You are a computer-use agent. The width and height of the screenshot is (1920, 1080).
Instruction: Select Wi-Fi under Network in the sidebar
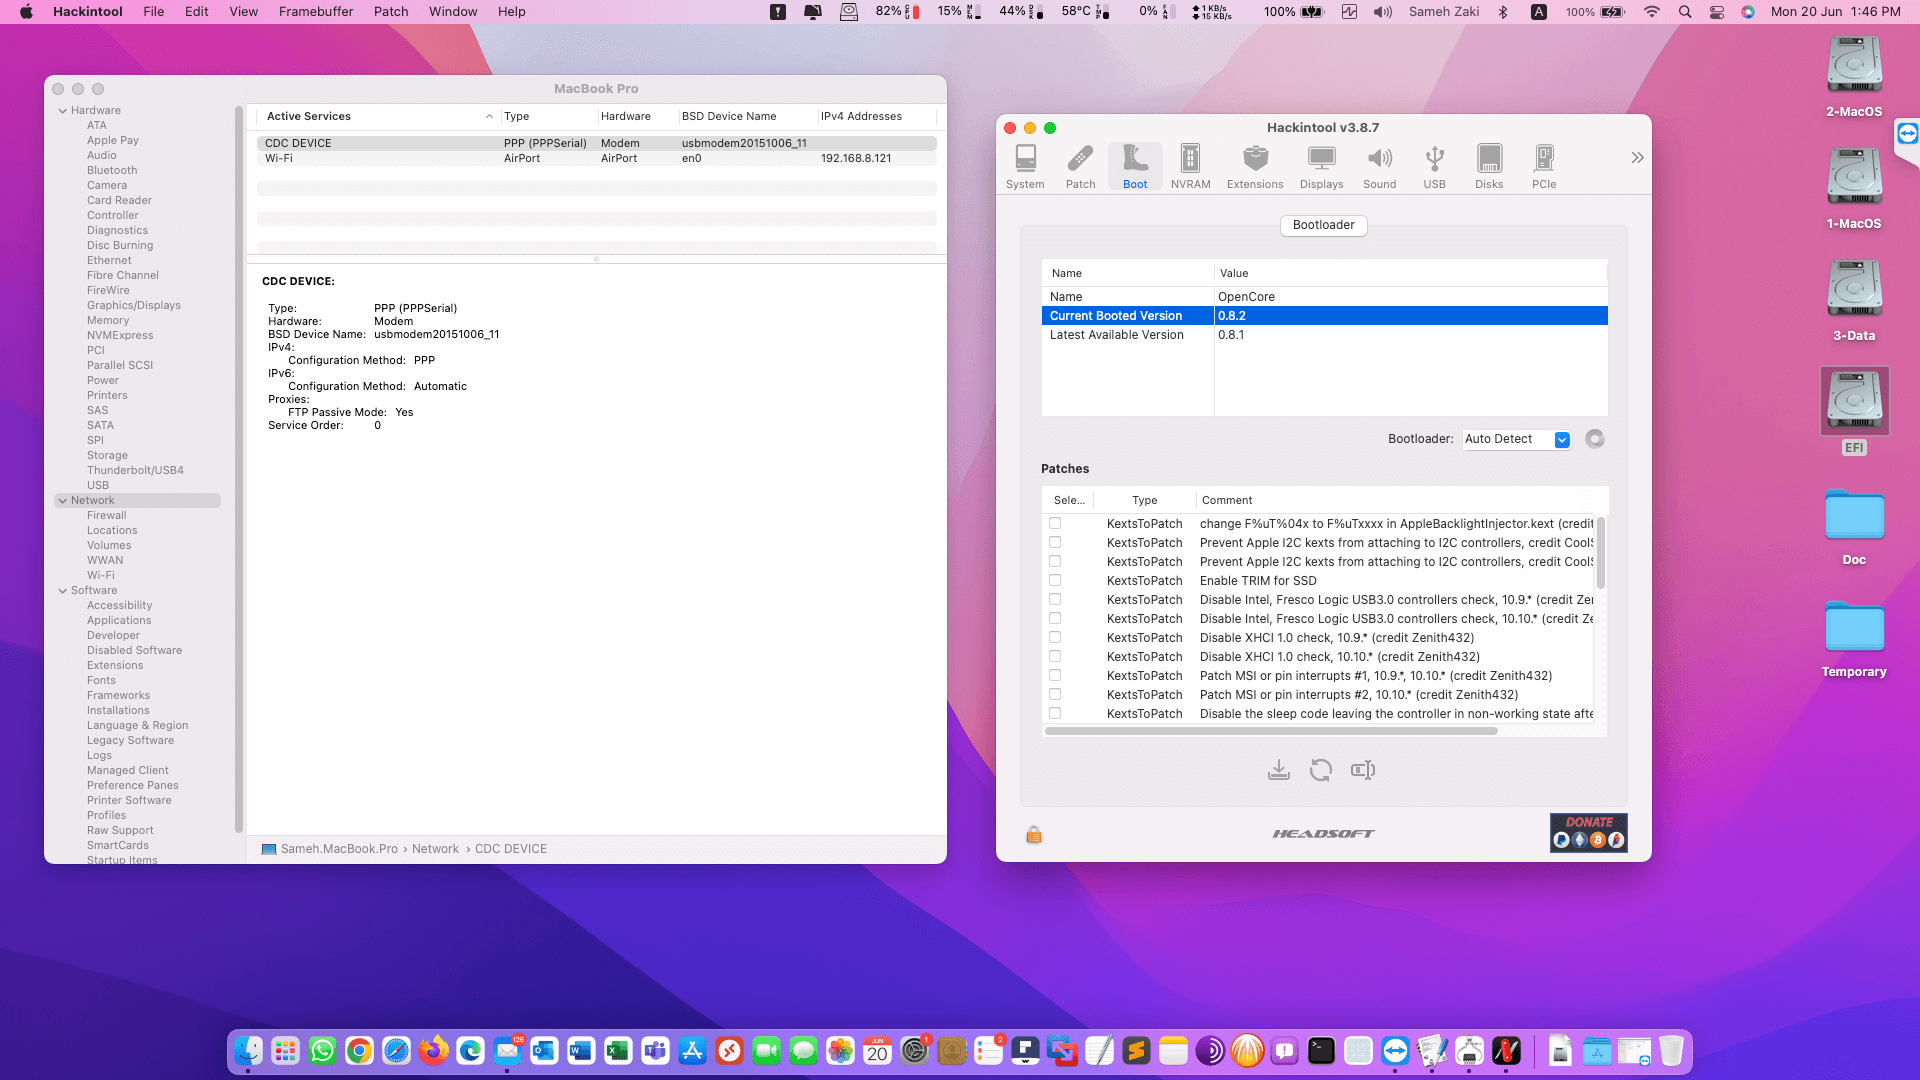pyautogui.click(x=101, y=576)
